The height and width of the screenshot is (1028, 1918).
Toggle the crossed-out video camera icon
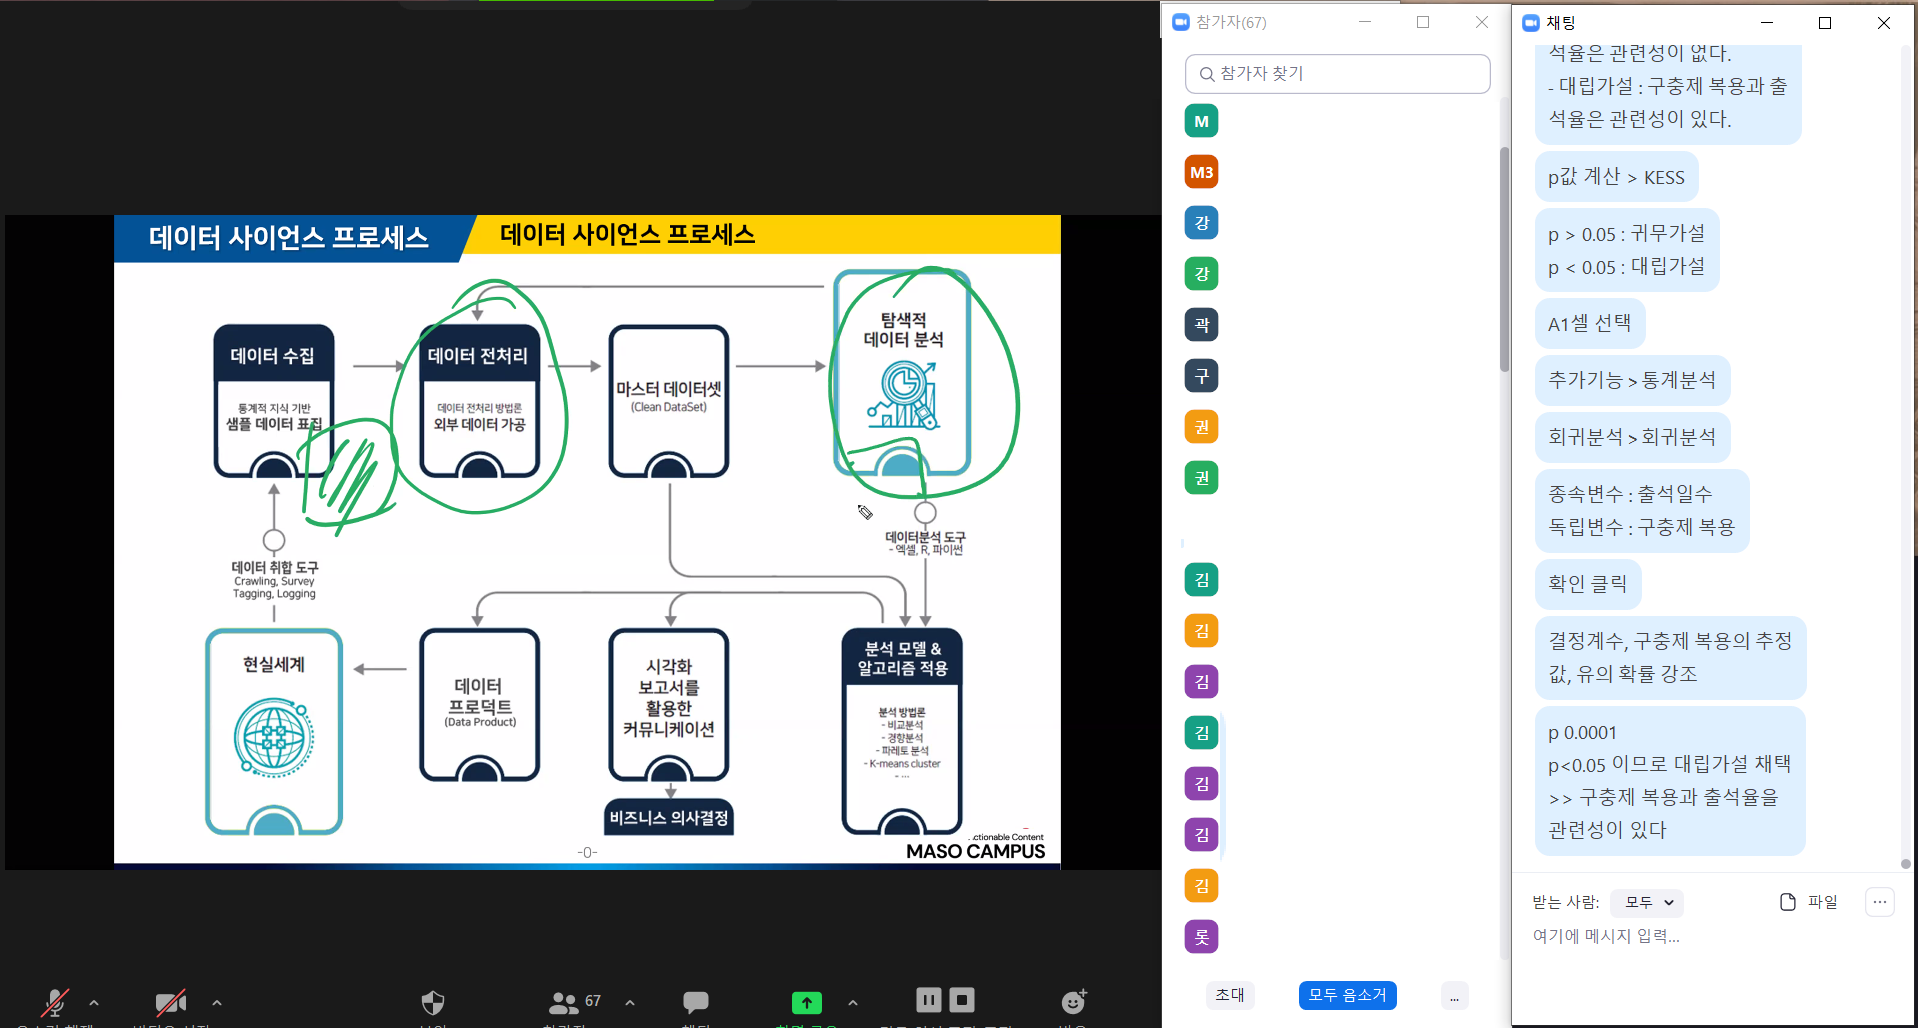(170, 1001)
